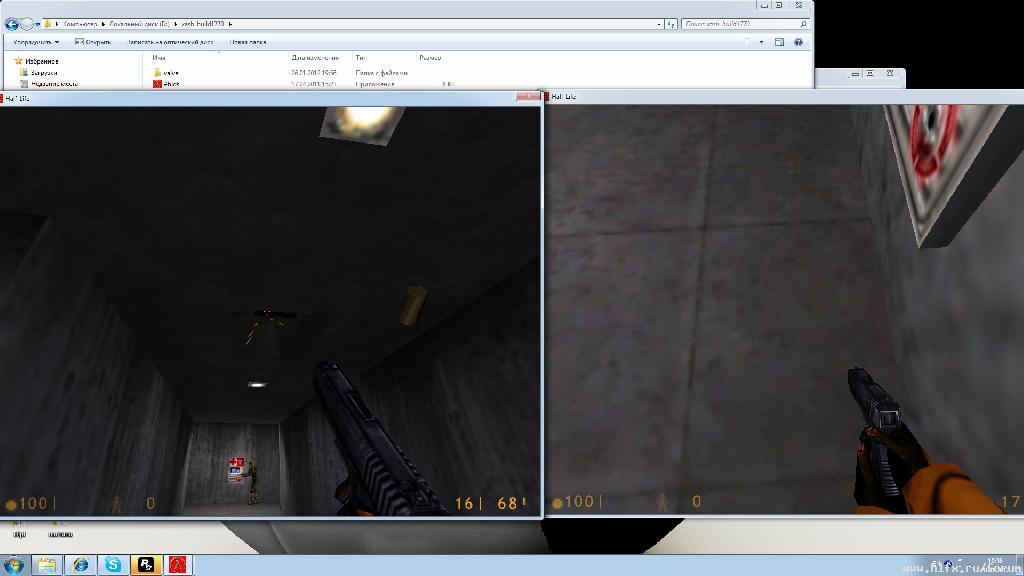Click the system clock in the tray
The image size is (1024, 576).
(x=995, y=565)
